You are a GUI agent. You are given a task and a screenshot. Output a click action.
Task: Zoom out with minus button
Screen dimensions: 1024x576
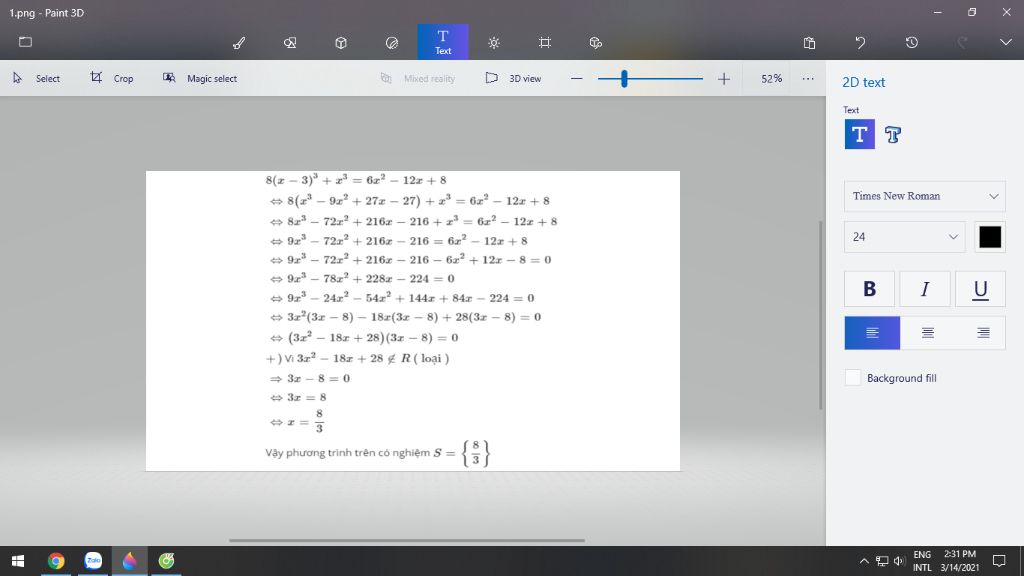pyautogui.click(x=577, y=79)
